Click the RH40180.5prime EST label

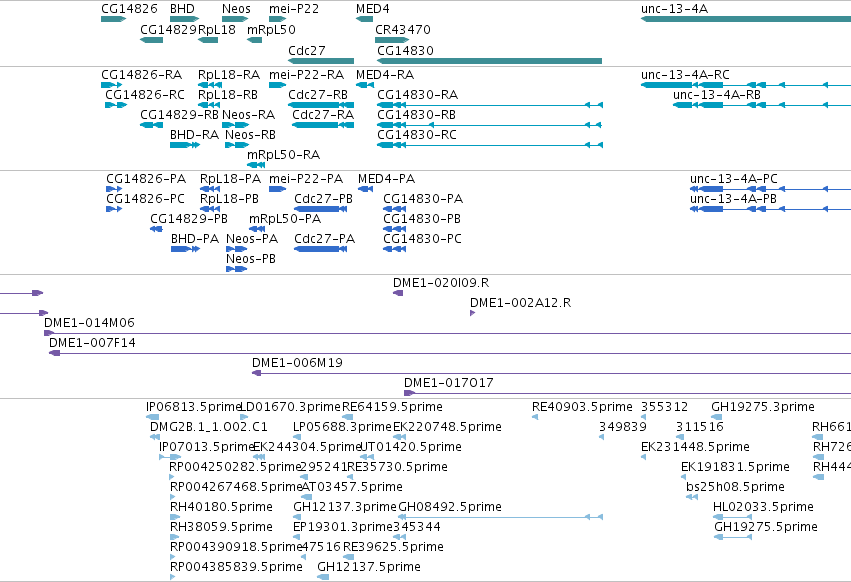point(221,507)
